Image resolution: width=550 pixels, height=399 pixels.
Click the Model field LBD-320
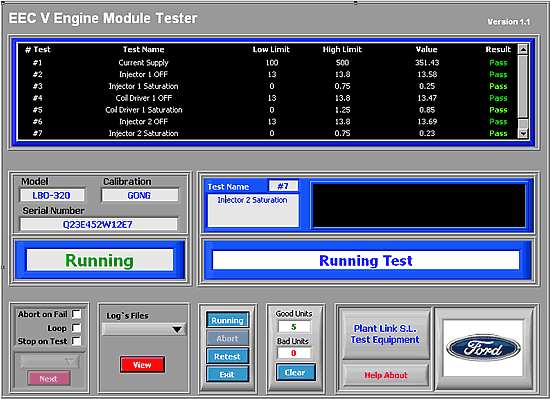(52, 195)
